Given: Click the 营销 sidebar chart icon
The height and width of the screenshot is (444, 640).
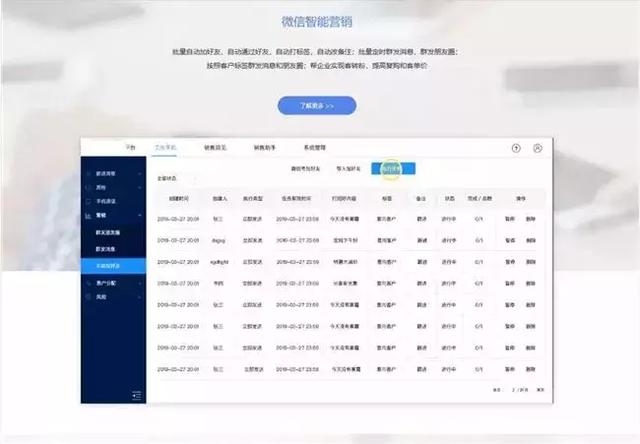Looking at the screenshot, I should tap(88, 215).
